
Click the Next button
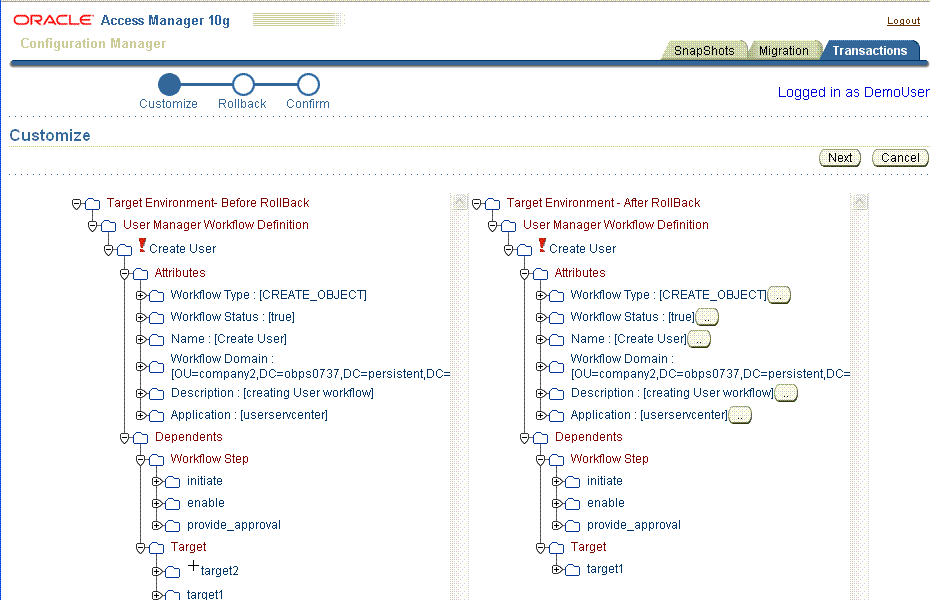(x=840, y=157)
